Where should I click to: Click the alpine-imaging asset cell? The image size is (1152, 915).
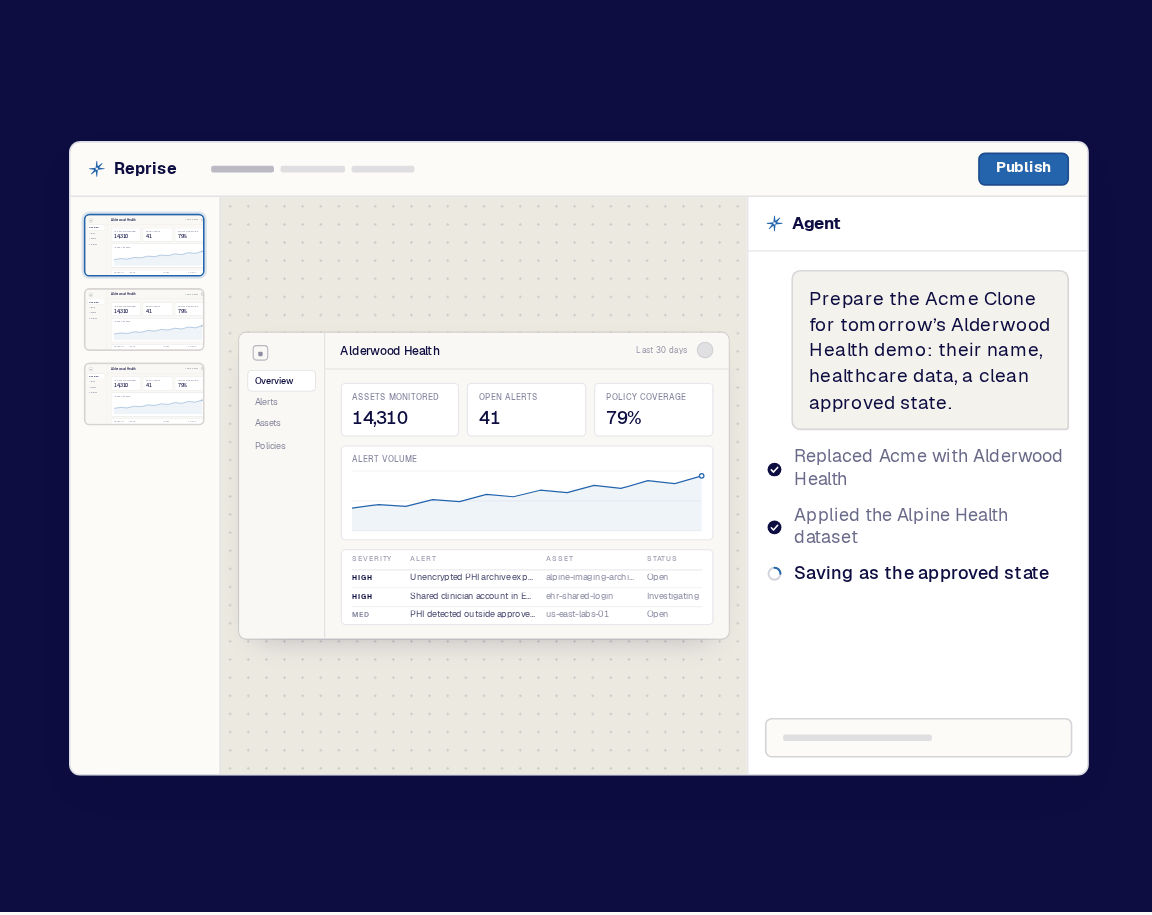(590, 578)
